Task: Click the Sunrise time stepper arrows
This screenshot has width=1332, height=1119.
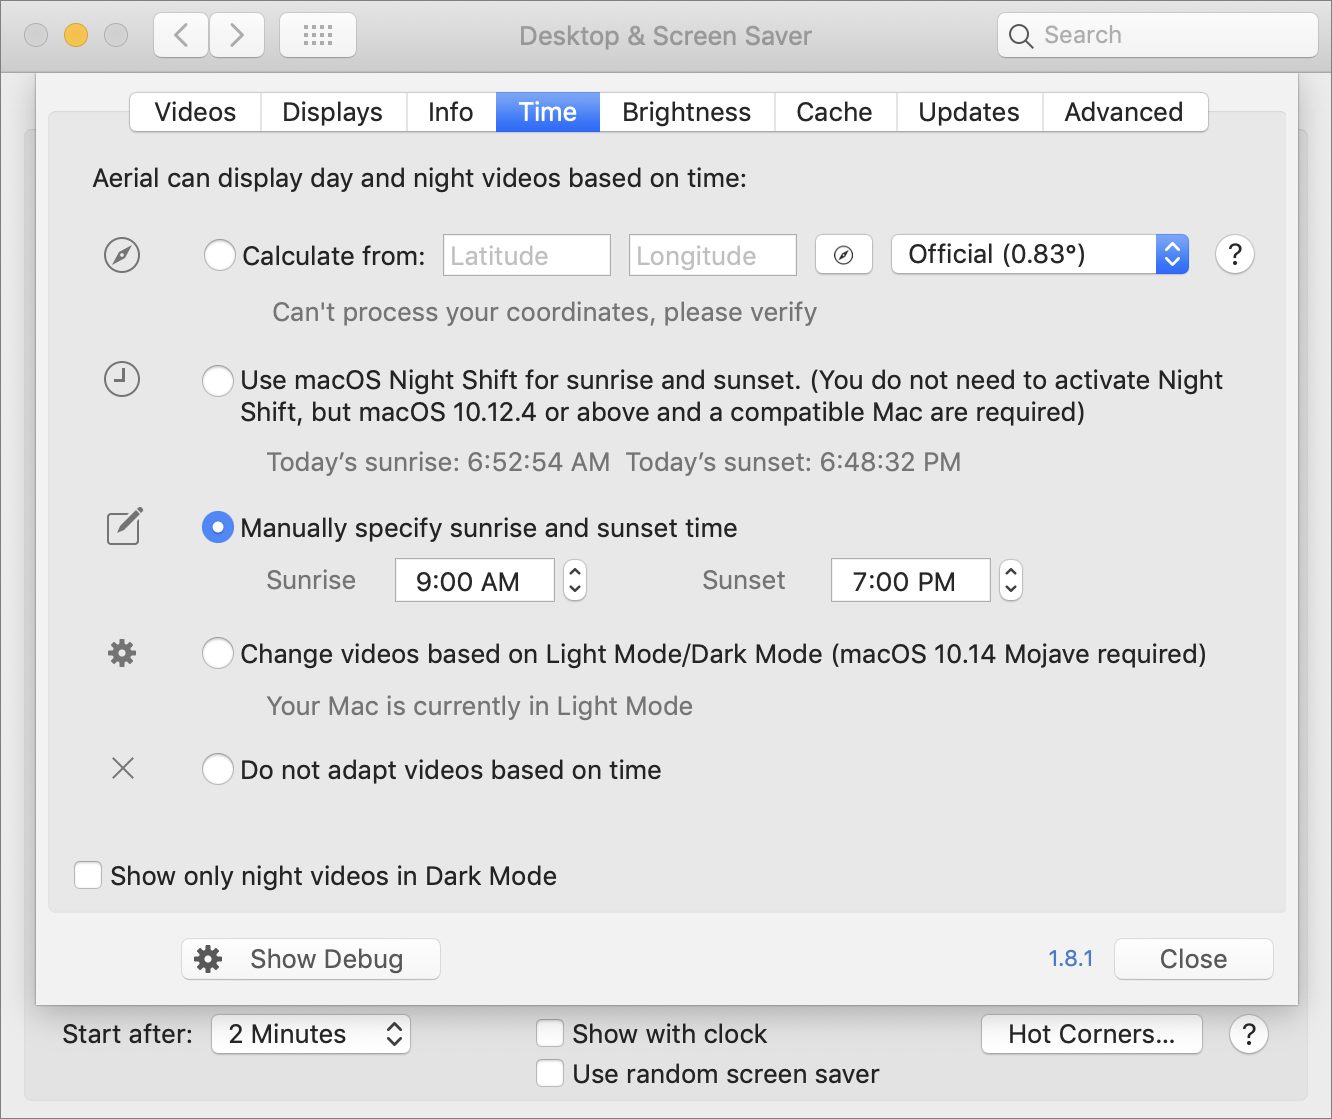Action: point(574,580)
